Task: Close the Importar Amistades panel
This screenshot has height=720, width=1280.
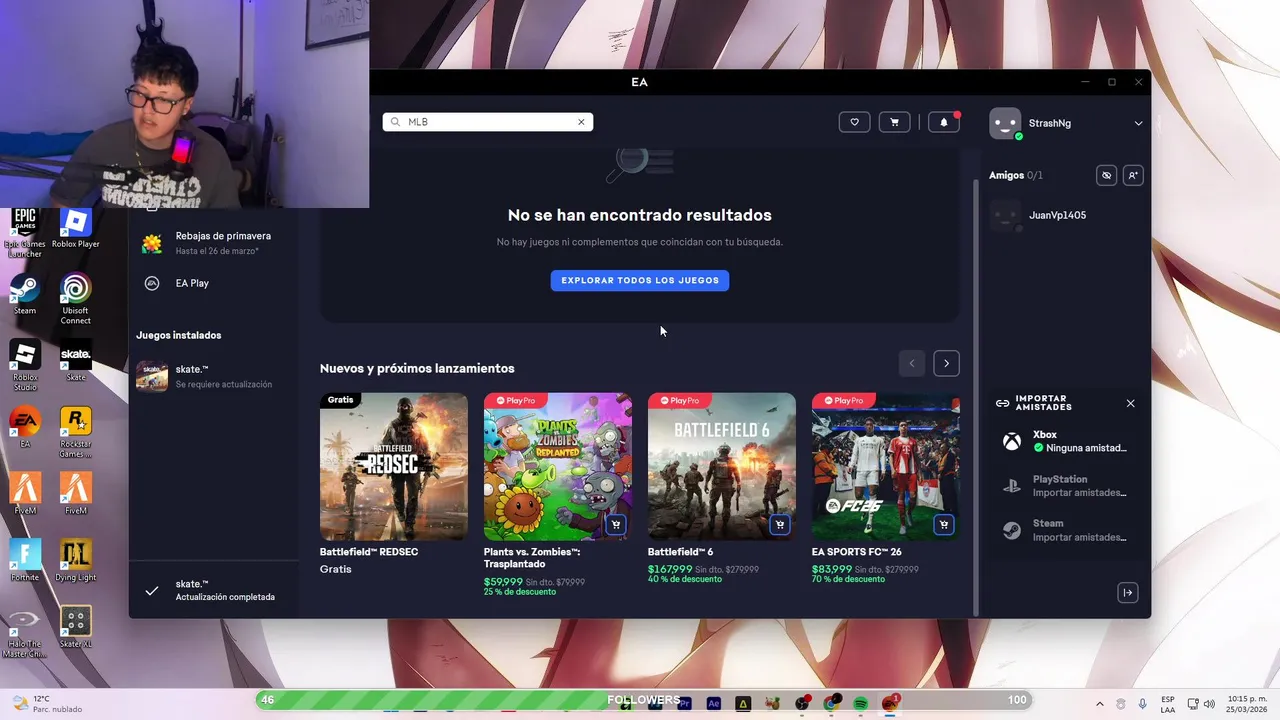Action: pyautogui.click(x=1130, y=403)
